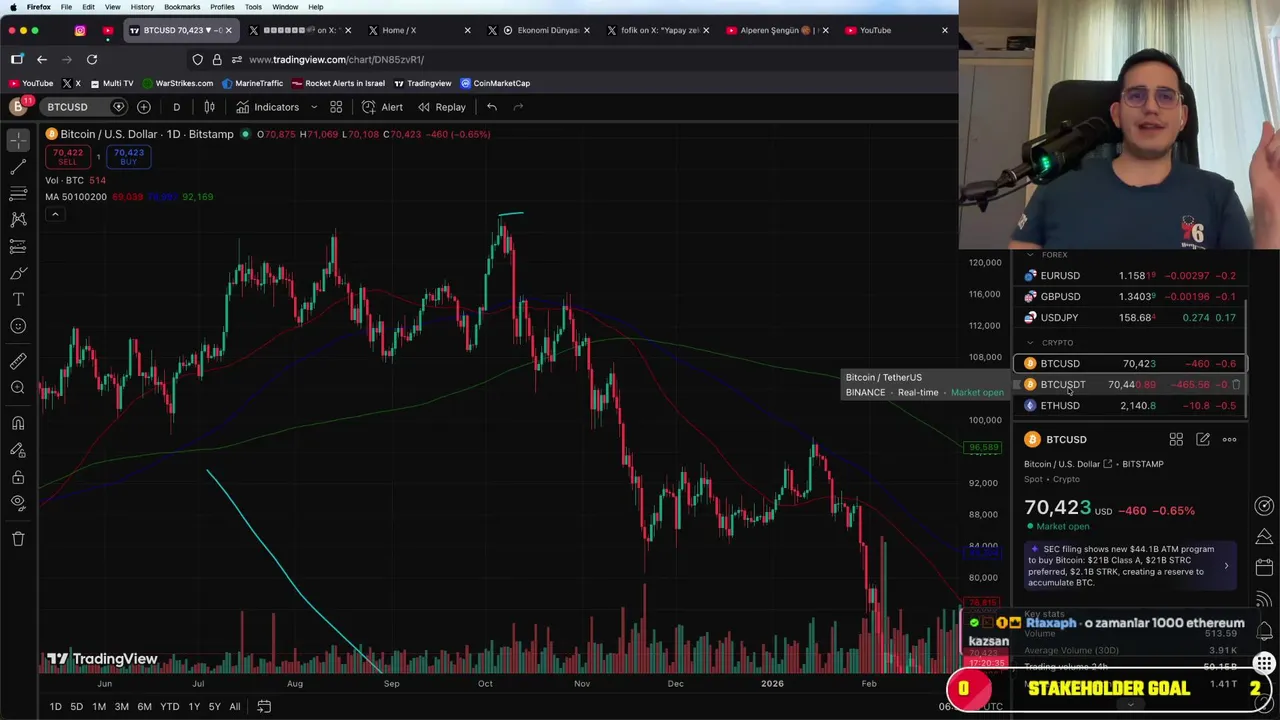Image resolution: width=1280 pixels, height=720 pixels.
Task: Click the trash remove objects icon
Action: pos(18,539)
